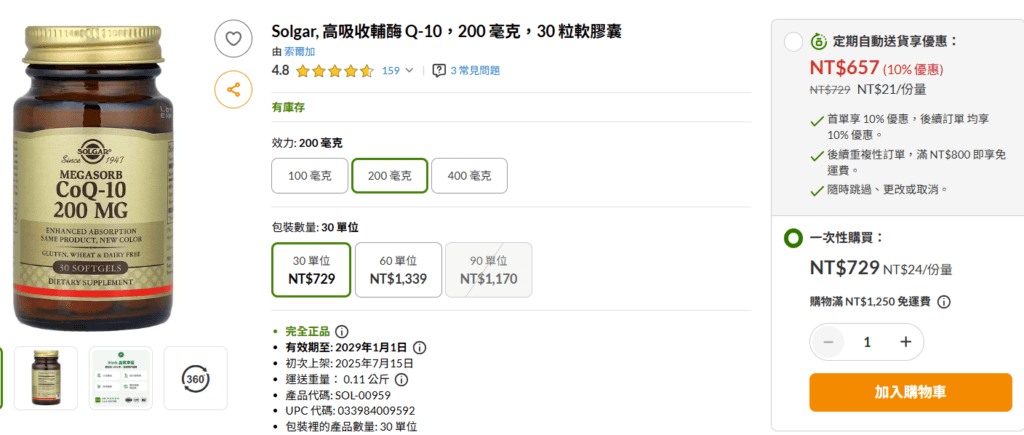Select the unavailable 90 單位 NT$1,170 package

pyautogui.click(x=488, y=270)
